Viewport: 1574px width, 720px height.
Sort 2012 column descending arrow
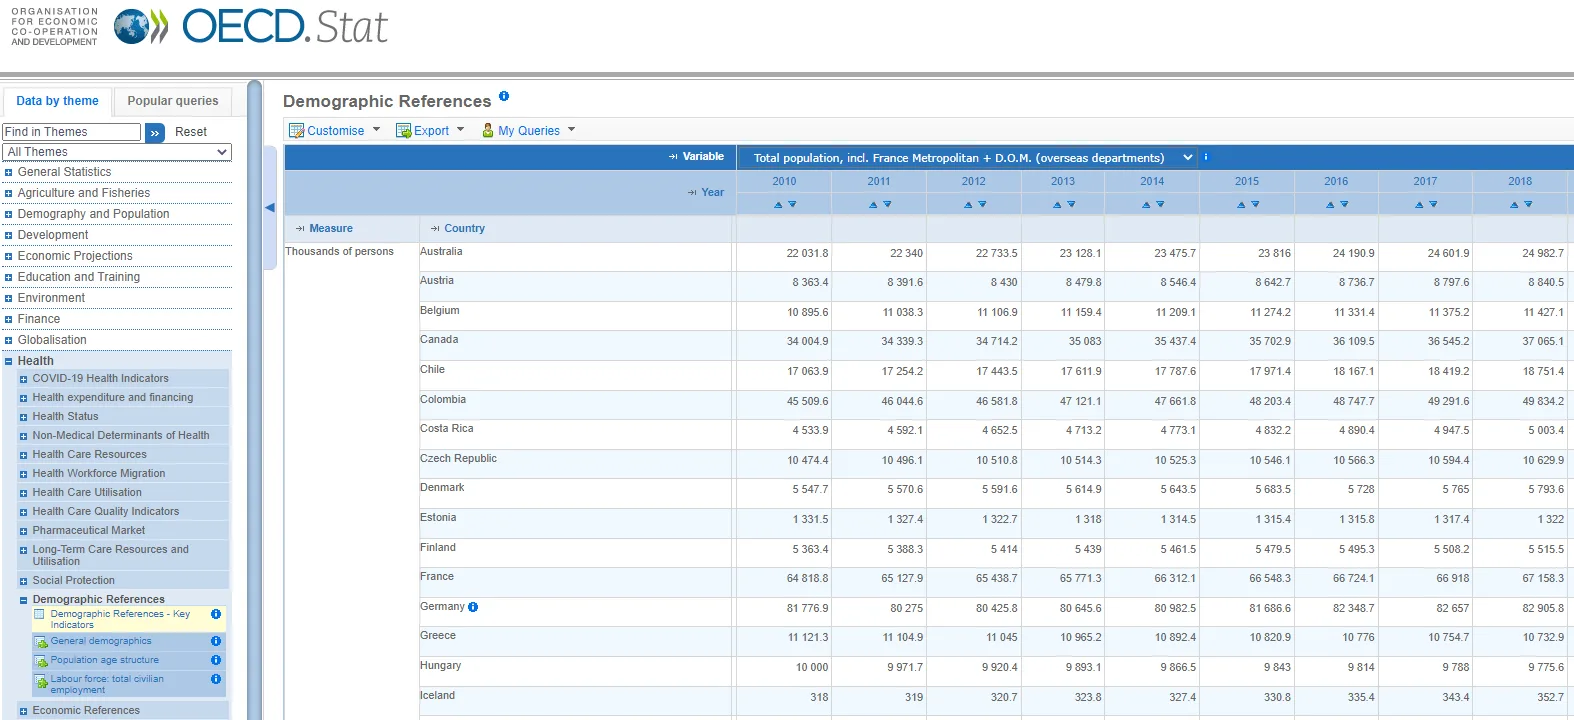click(x=982, y=205)
